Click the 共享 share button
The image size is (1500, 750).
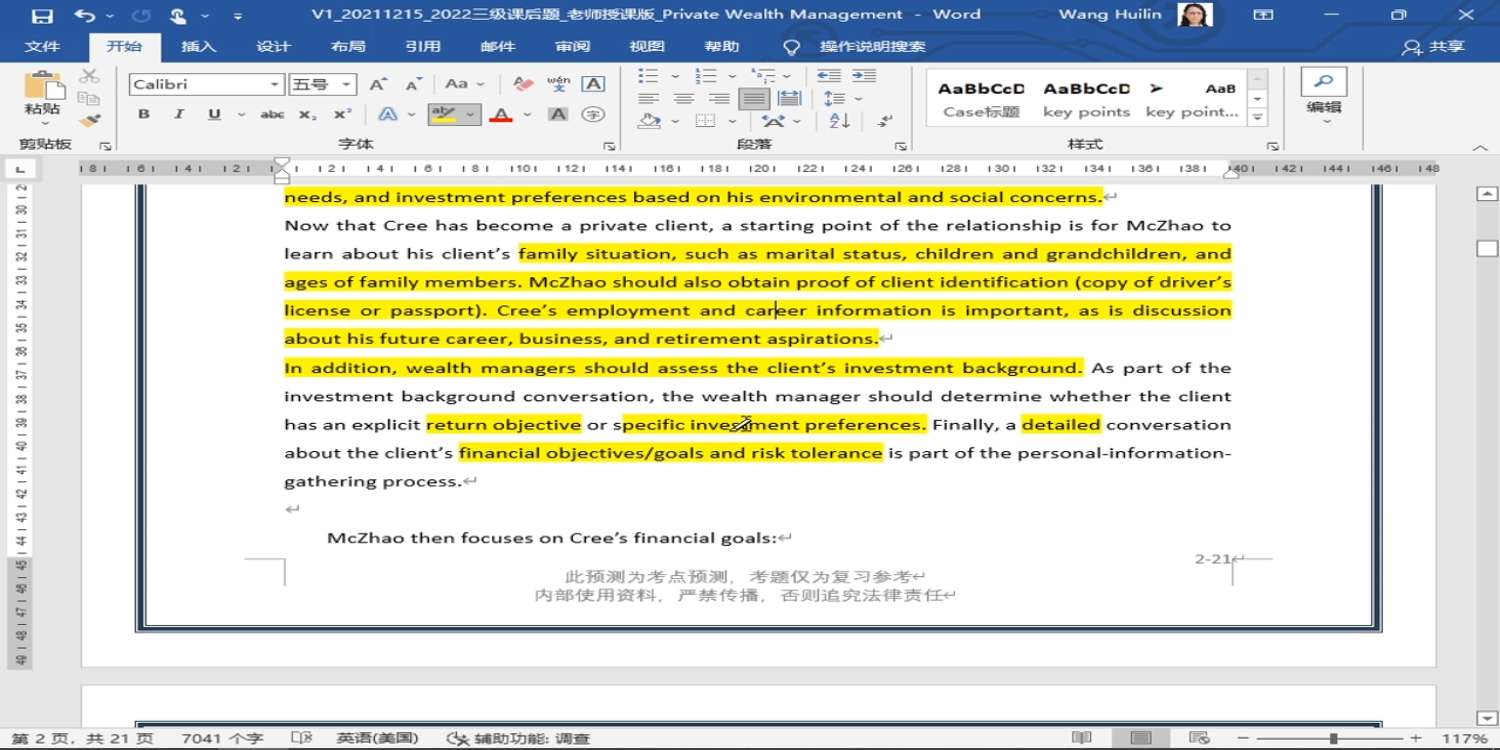[1435, 47]
